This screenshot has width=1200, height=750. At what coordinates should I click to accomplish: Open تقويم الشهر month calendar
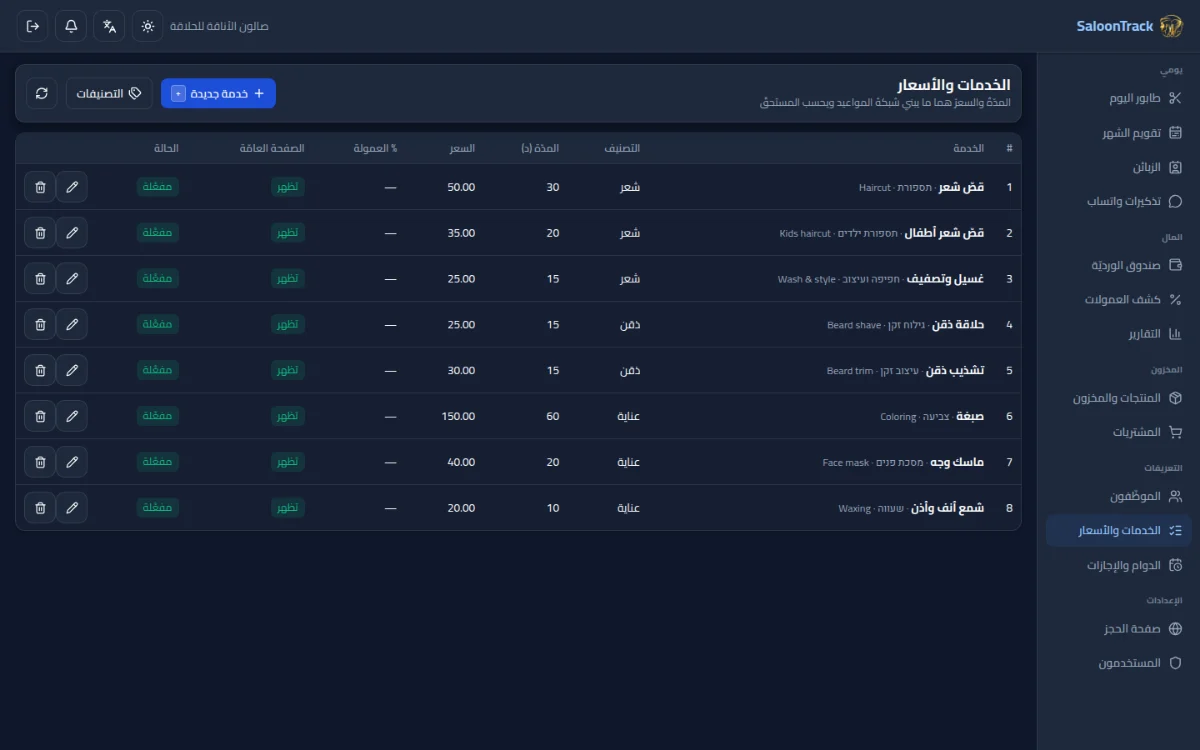tap(1119, 133)
